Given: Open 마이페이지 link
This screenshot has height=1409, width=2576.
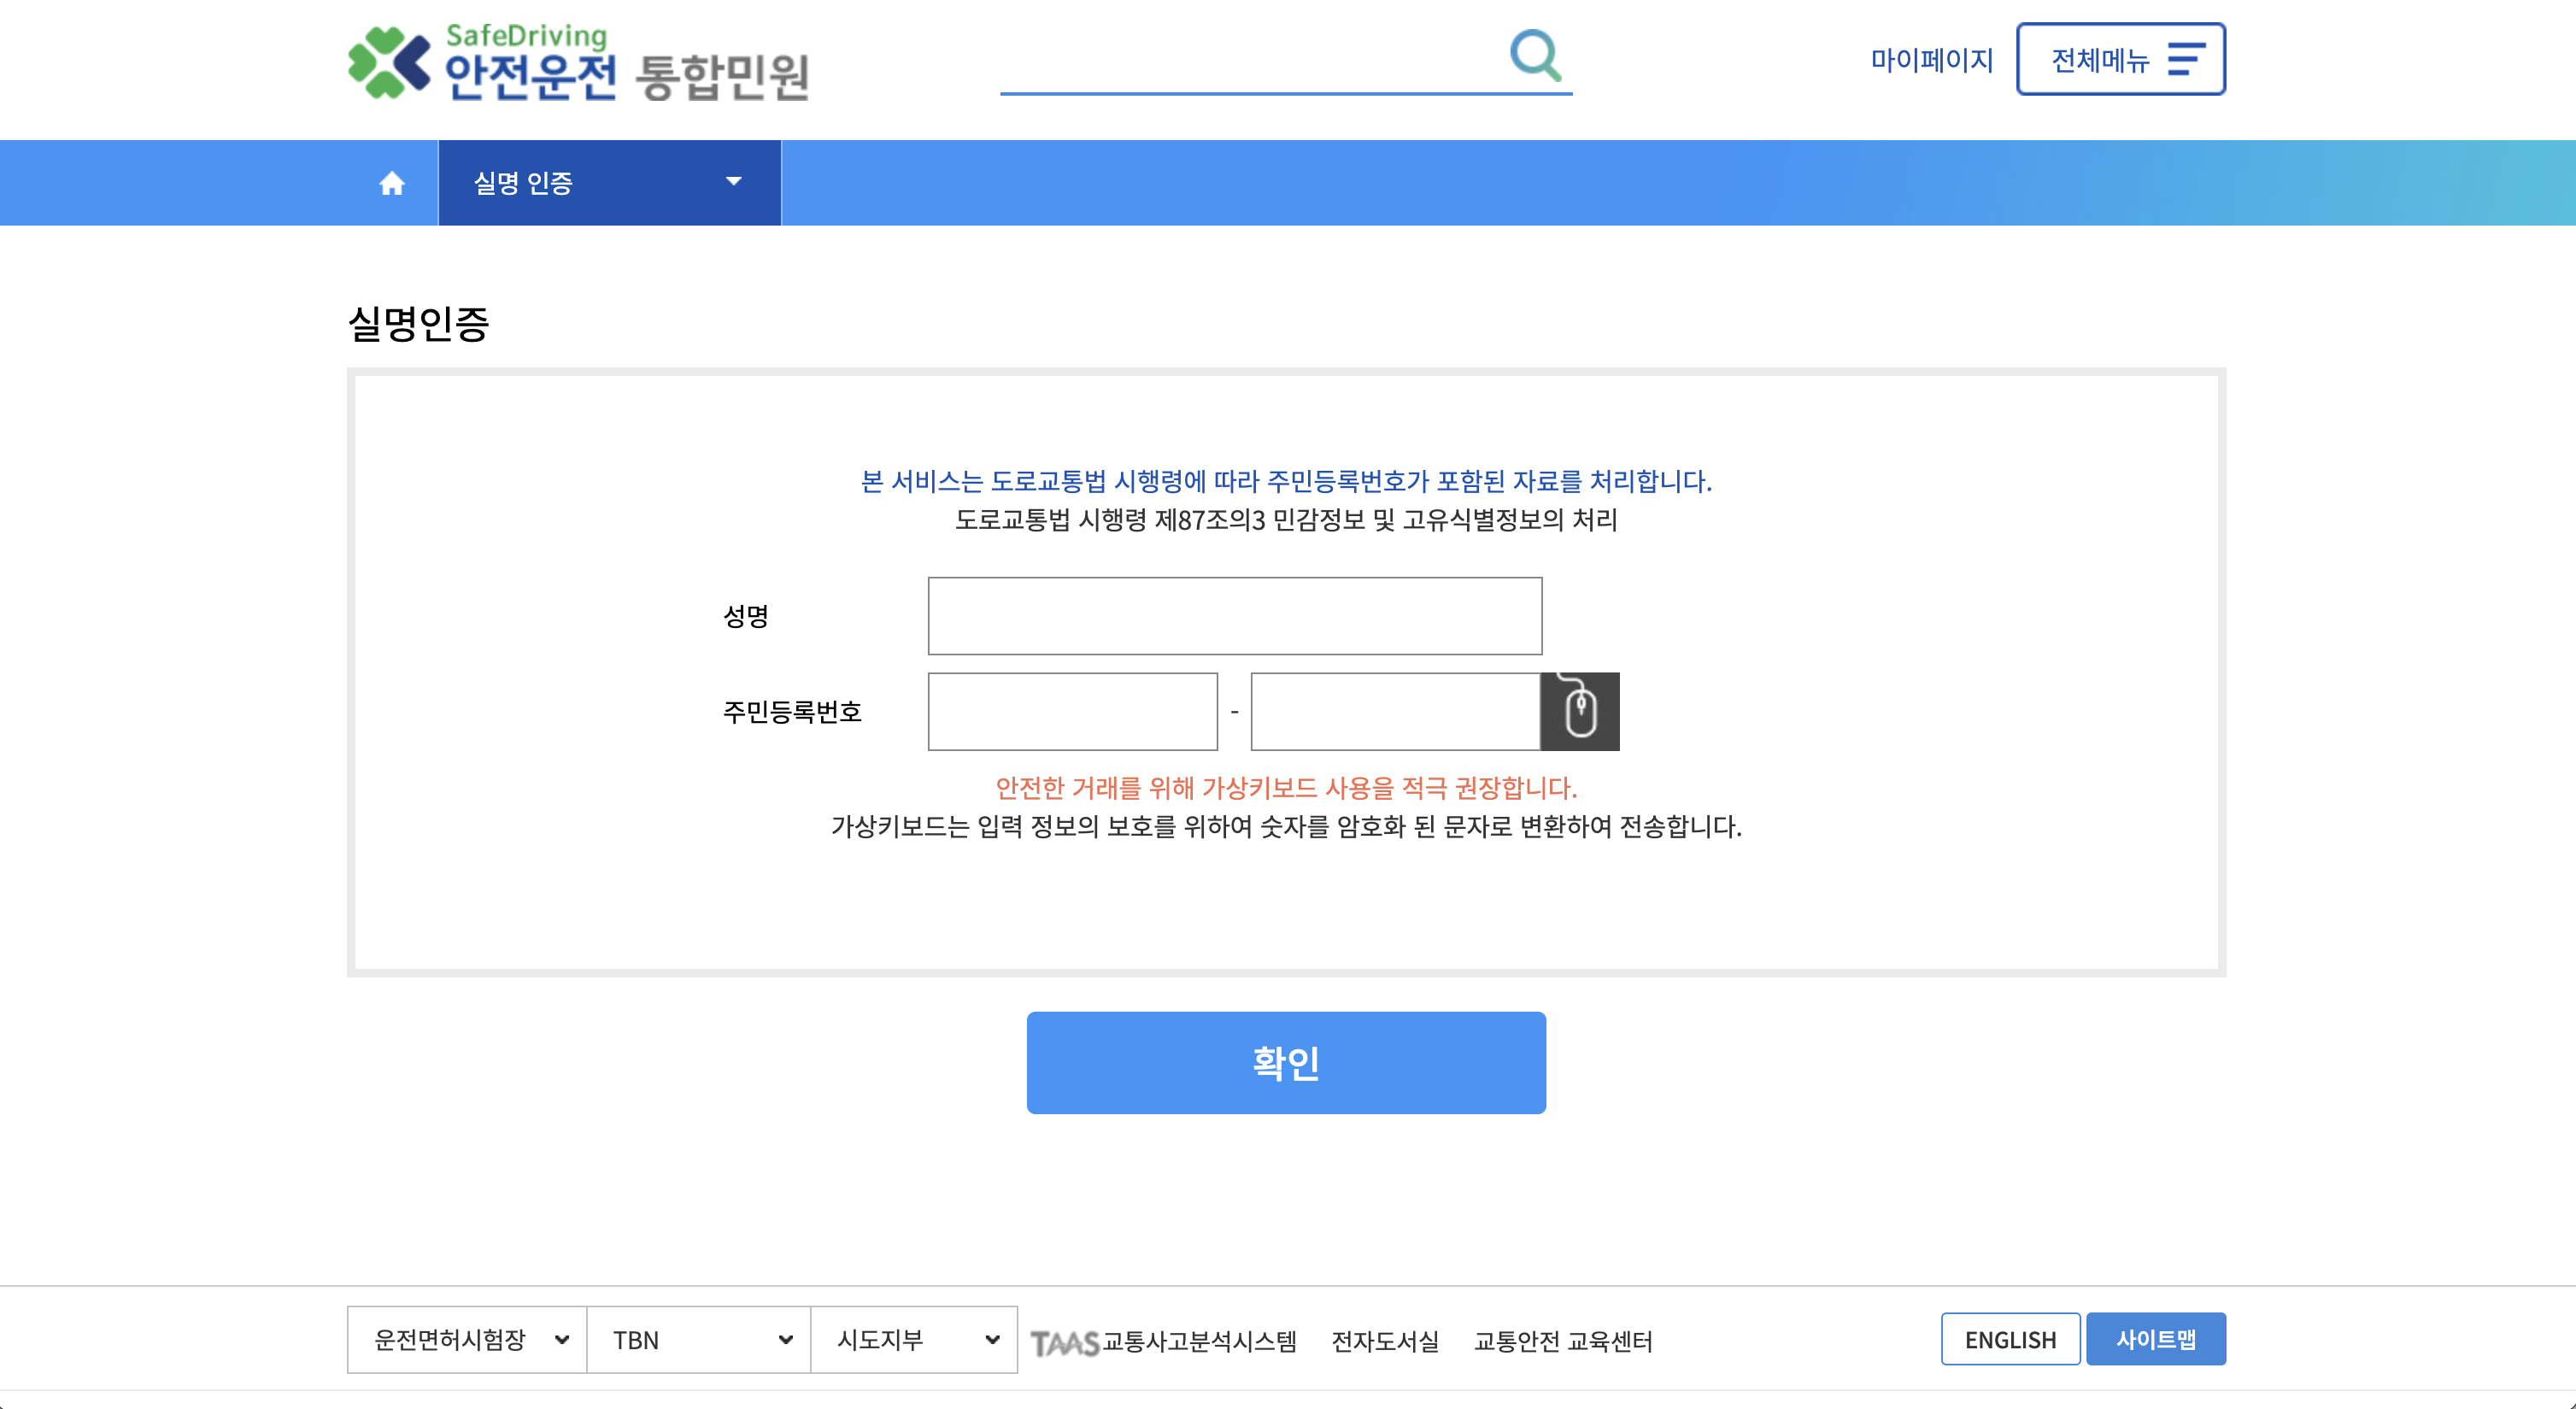Looking at the screenshot, I should pos(1931,60).
